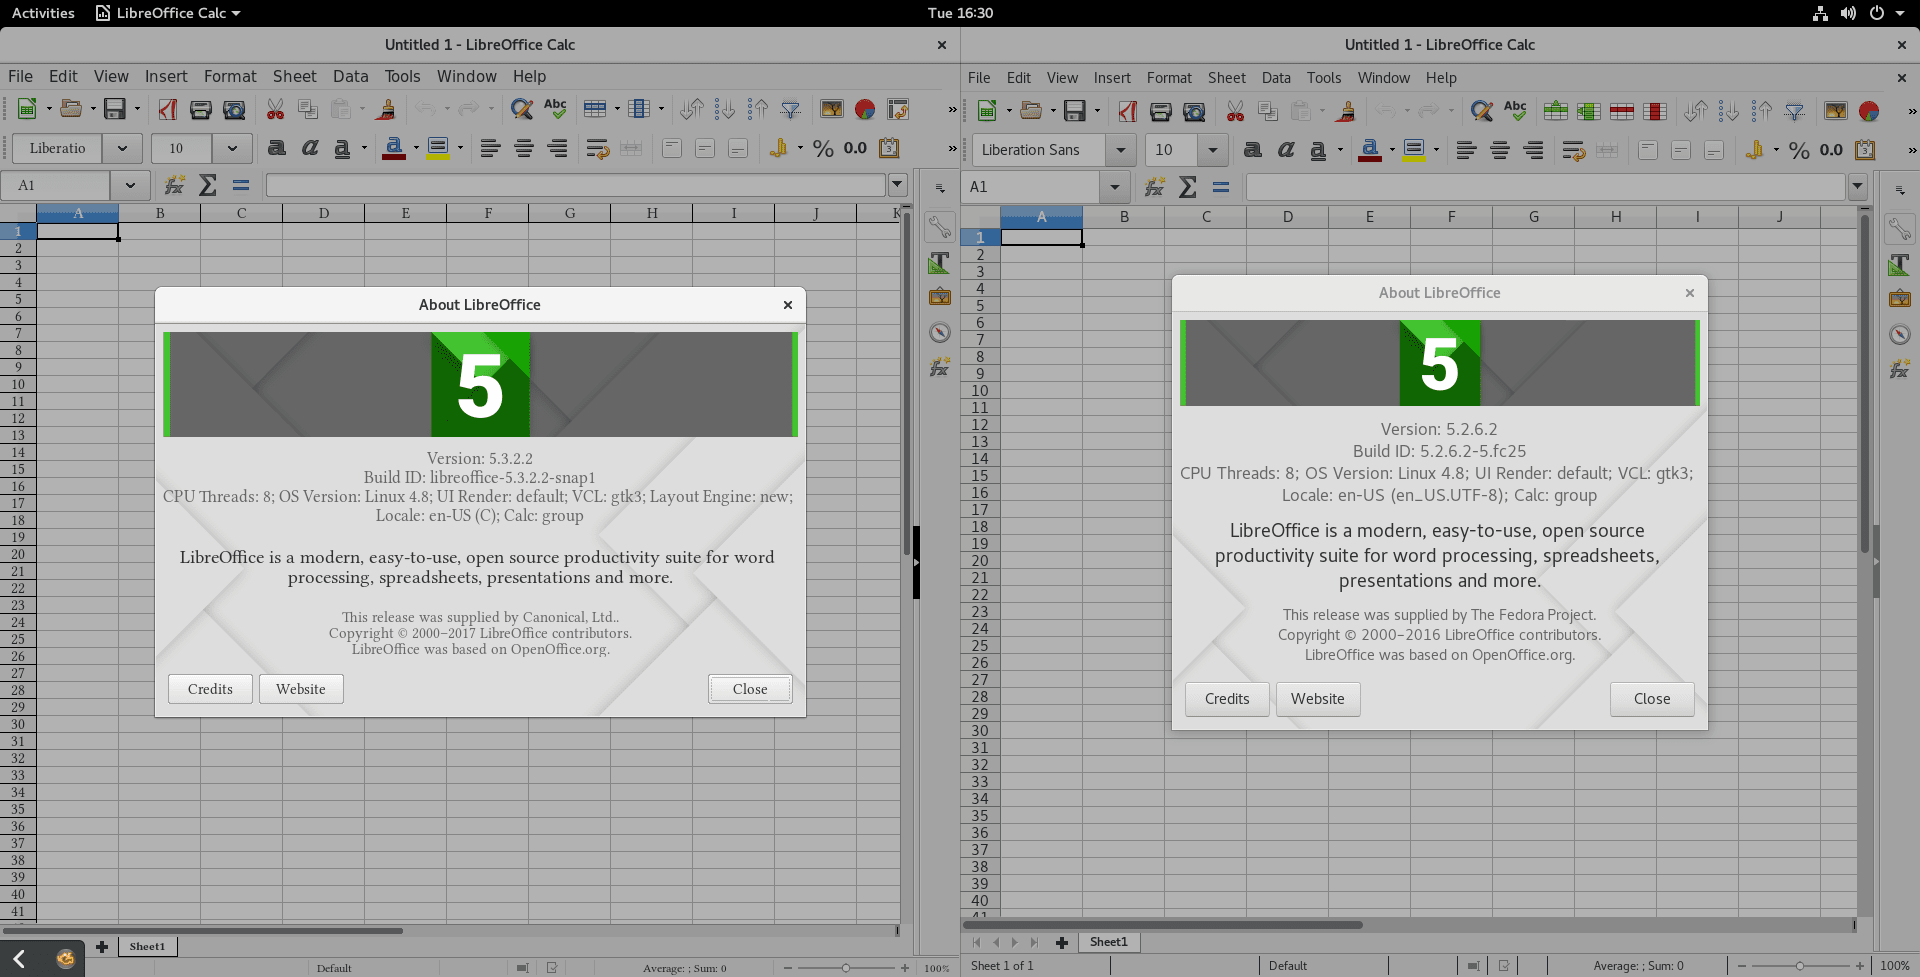Open Insert menu in right Calc window
Image resolution: width=1920 pixels, height=977 pixels.
point(1112,78)
